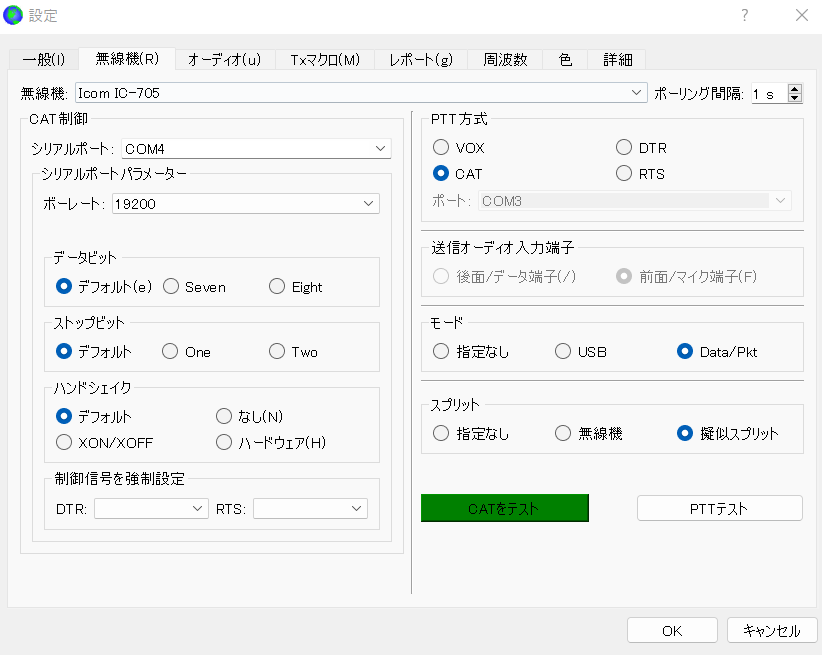Click the WSJT-X globe icon in title bar
This screenshot has width=822, height=655.
(x=14, y=15)
